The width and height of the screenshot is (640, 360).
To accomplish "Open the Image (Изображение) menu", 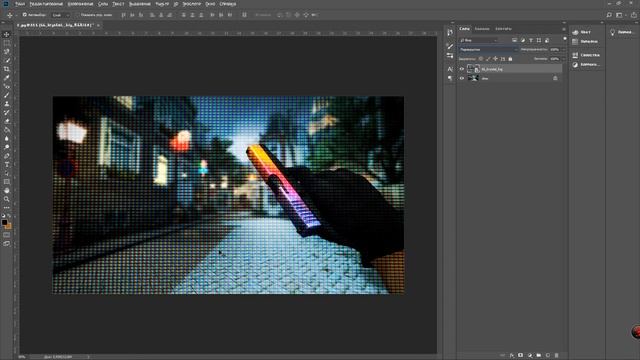I will click(x=80, y=4).
